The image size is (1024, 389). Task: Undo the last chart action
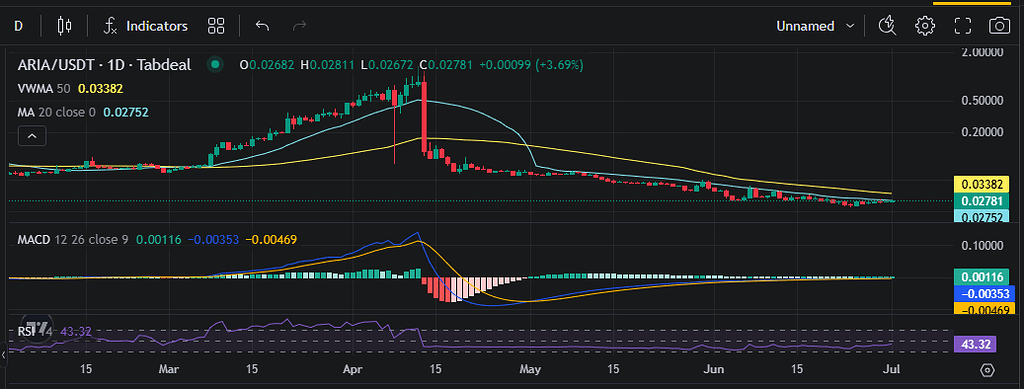coord(262,26)
